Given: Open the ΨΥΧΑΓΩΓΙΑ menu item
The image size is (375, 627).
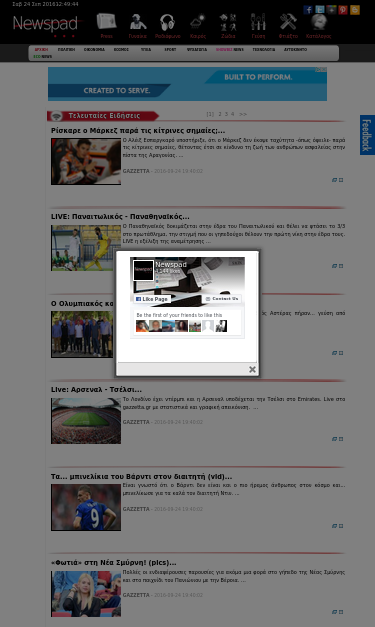Looking at the screenshot, I should tap(197, 50).
